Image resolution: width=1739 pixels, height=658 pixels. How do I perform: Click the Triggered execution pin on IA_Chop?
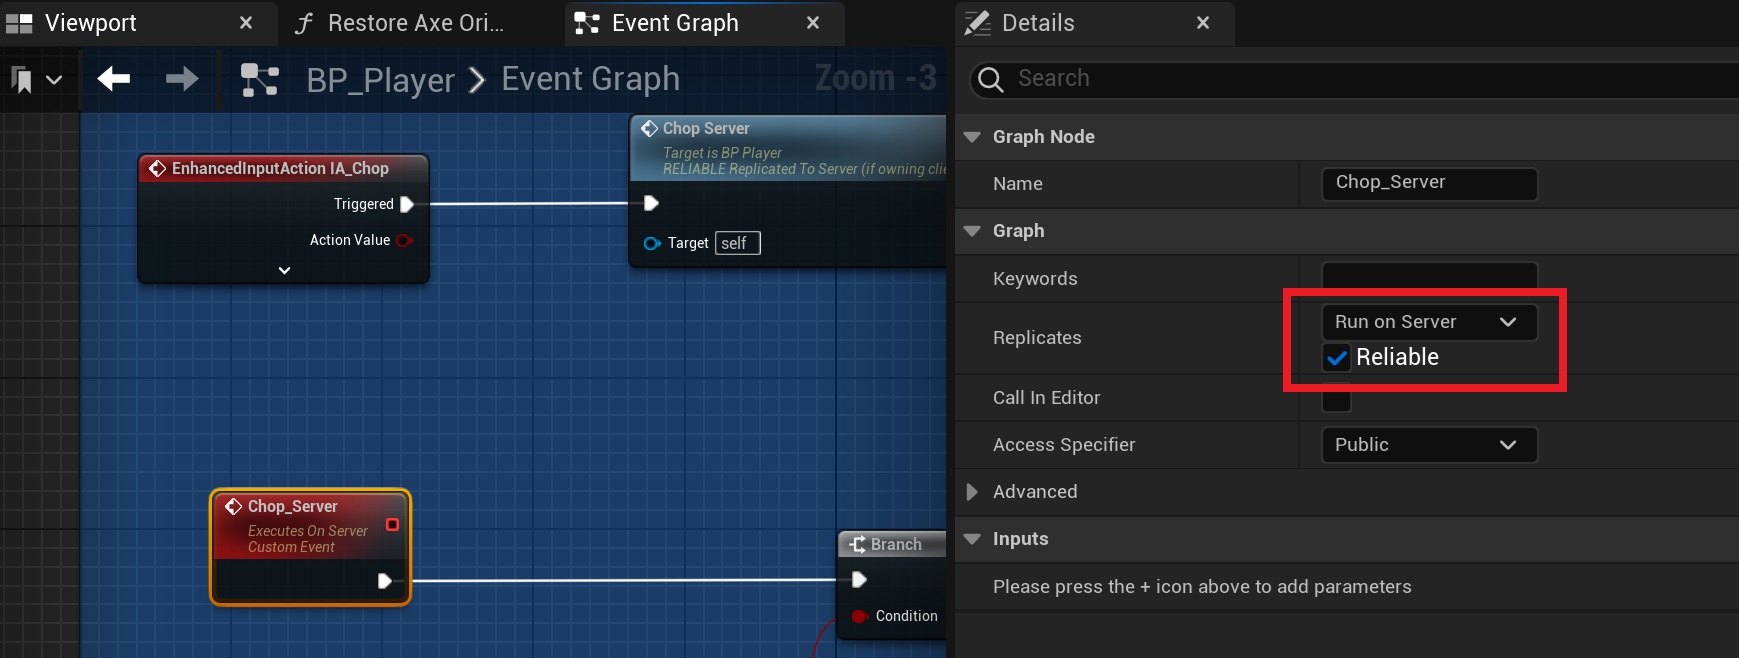pyautogui.click(x=407, y=204)
